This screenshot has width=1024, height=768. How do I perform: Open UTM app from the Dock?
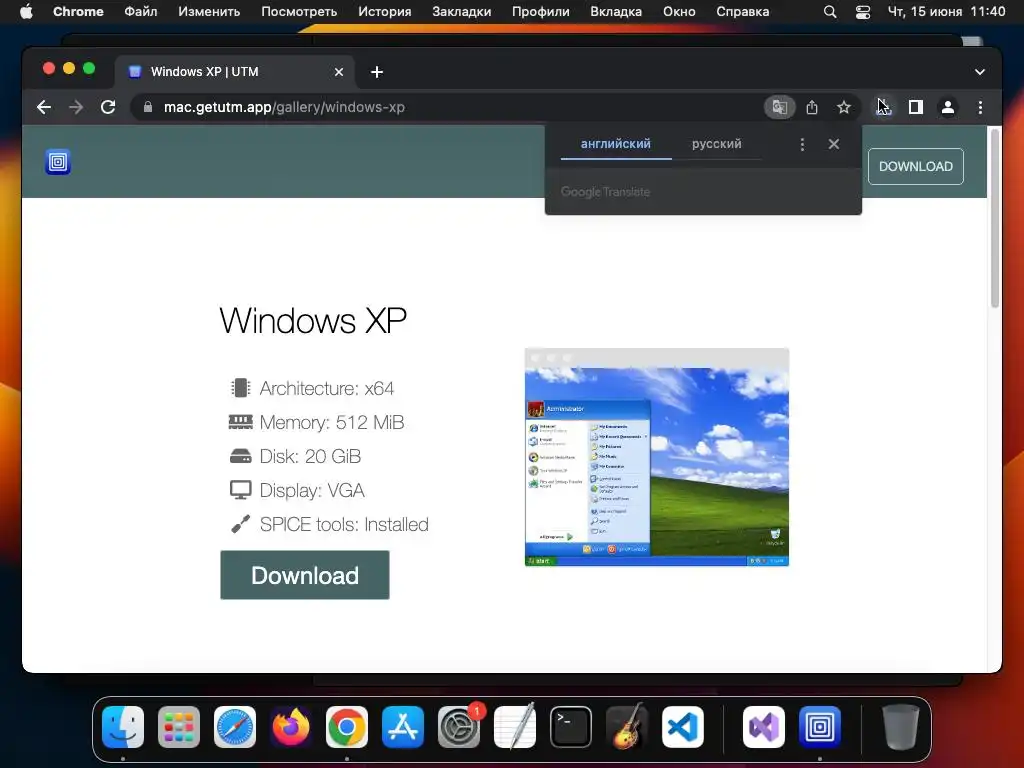coord(820,727)
